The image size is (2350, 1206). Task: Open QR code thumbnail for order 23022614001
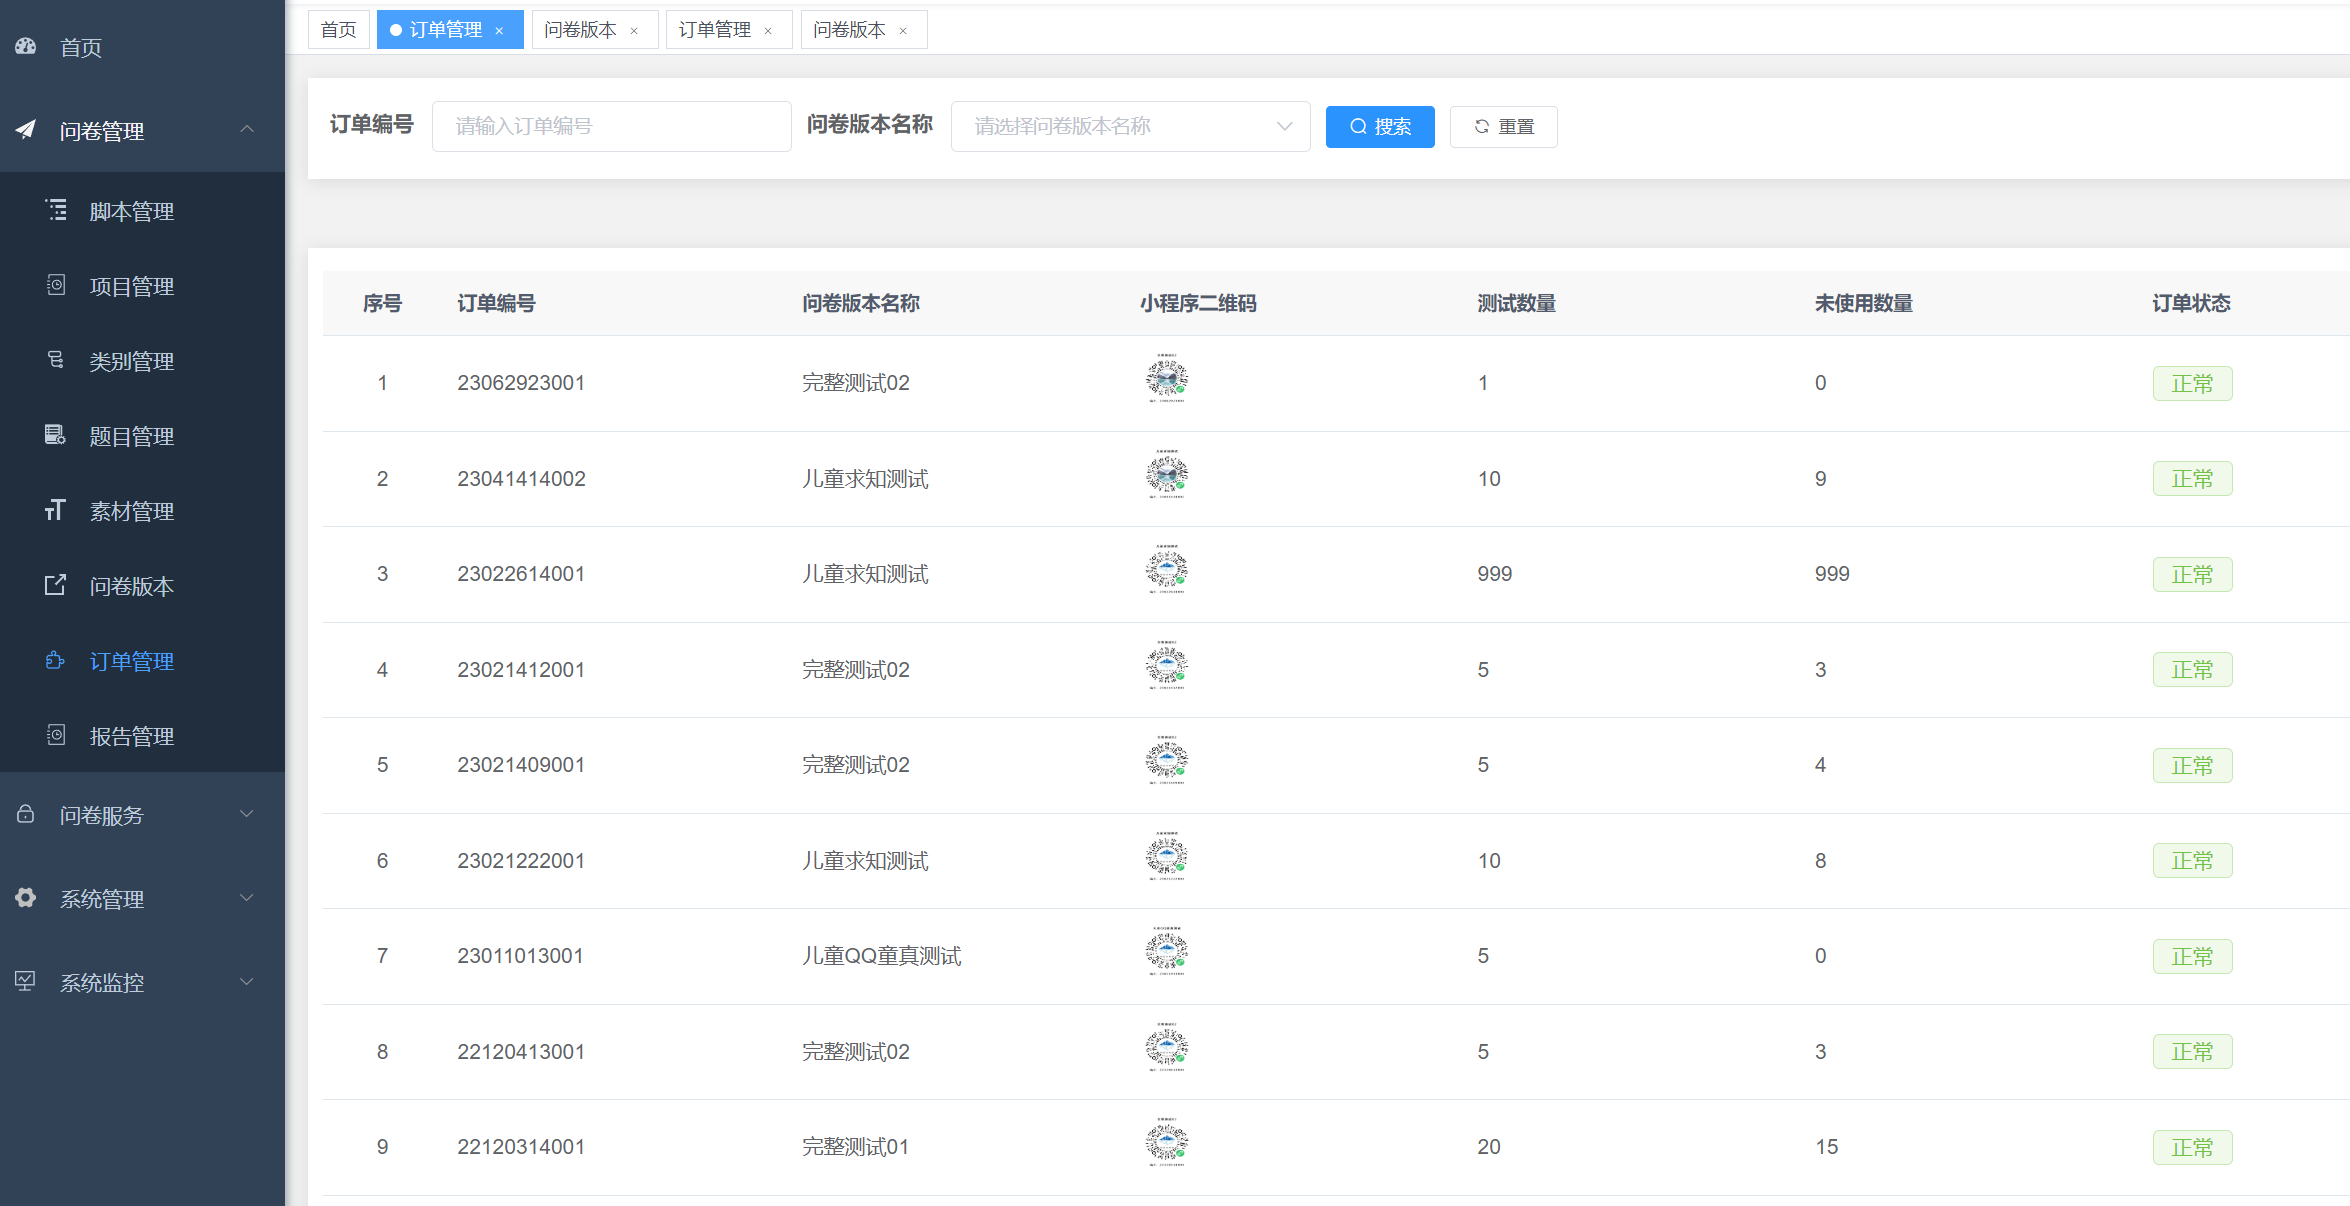pyautogui.click(x=1167, y=569)
